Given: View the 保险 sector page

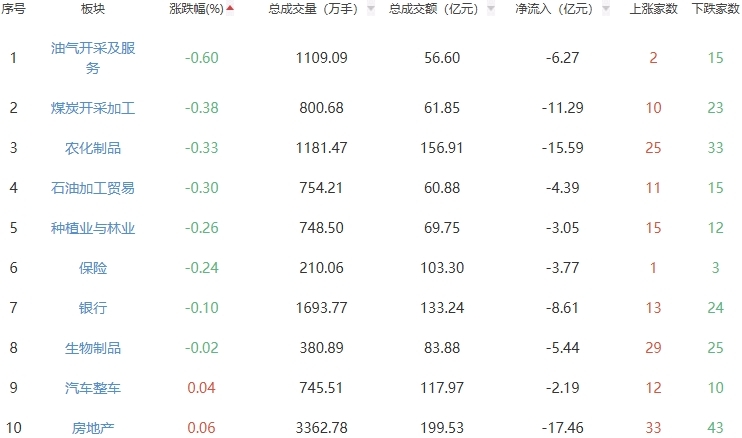Looking at the screenshot, I should pos(93,268).
